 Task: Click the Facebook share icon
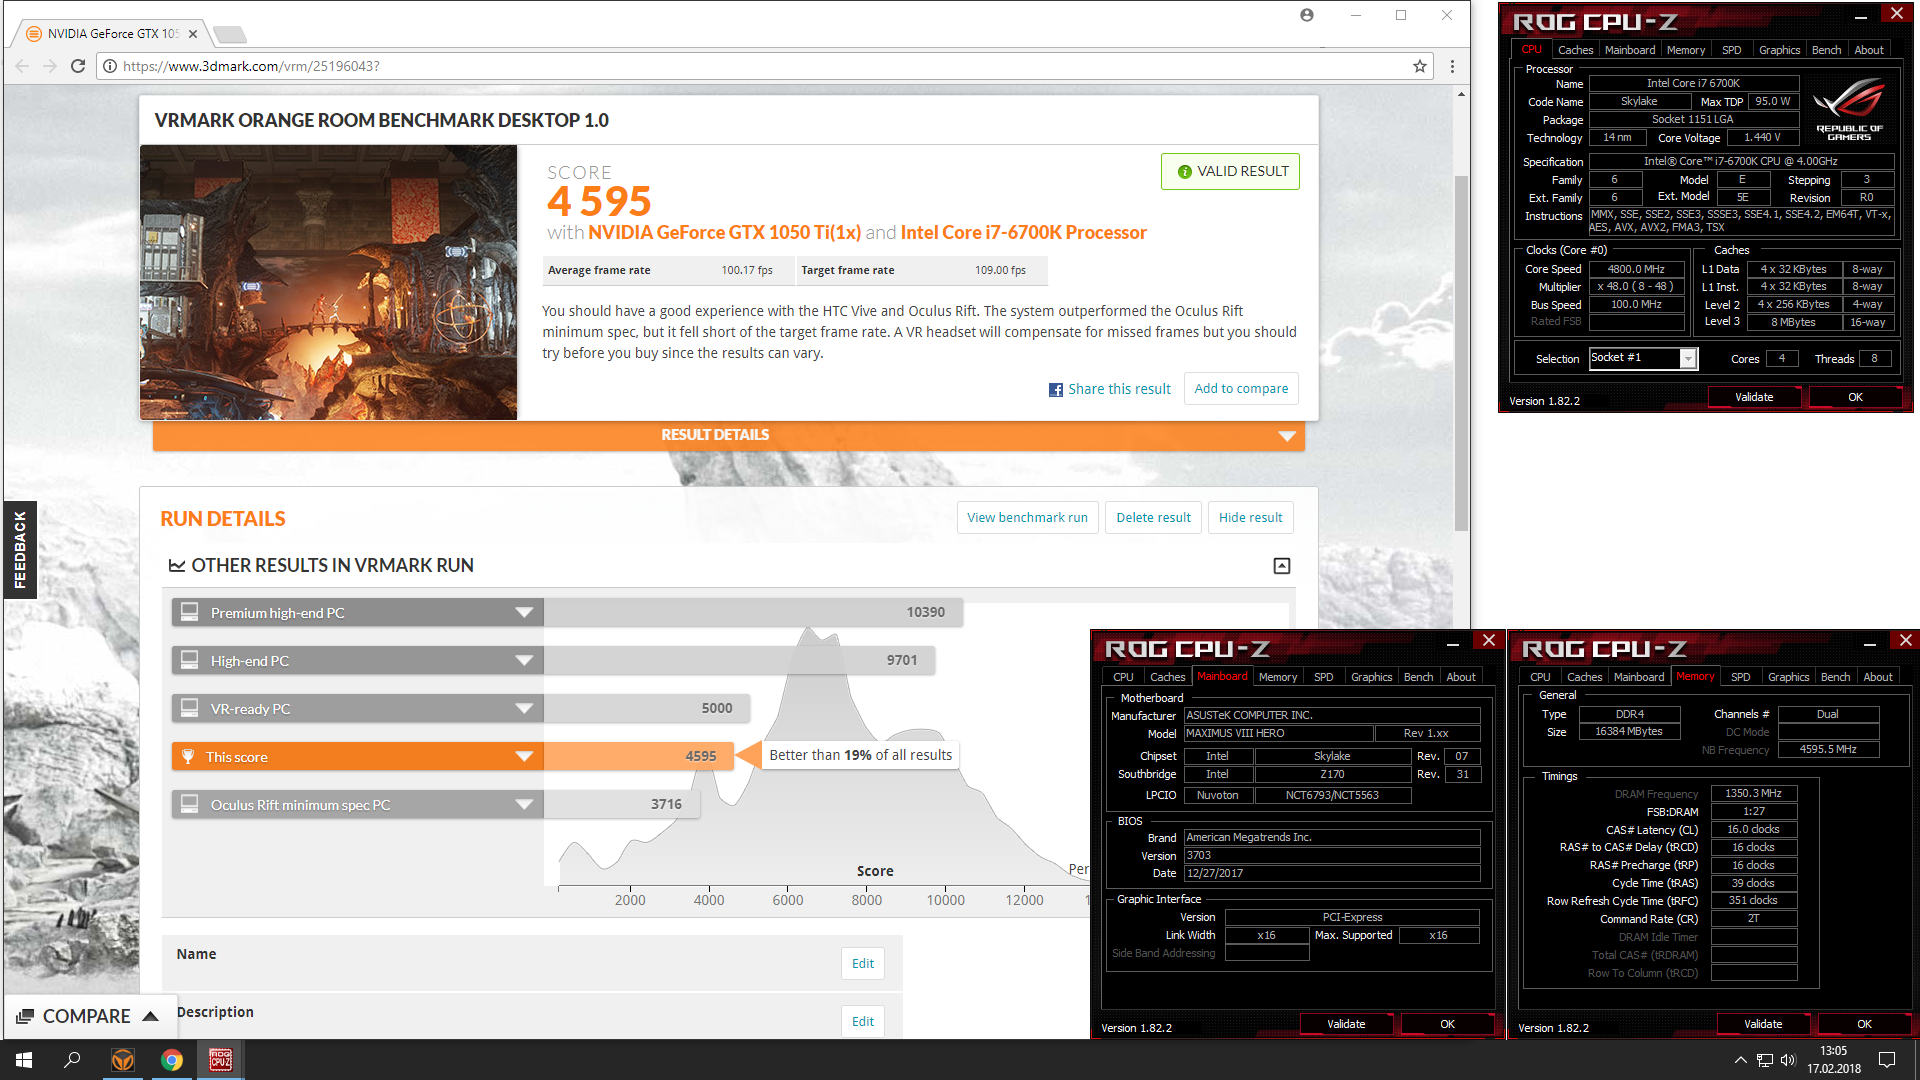1056,390
